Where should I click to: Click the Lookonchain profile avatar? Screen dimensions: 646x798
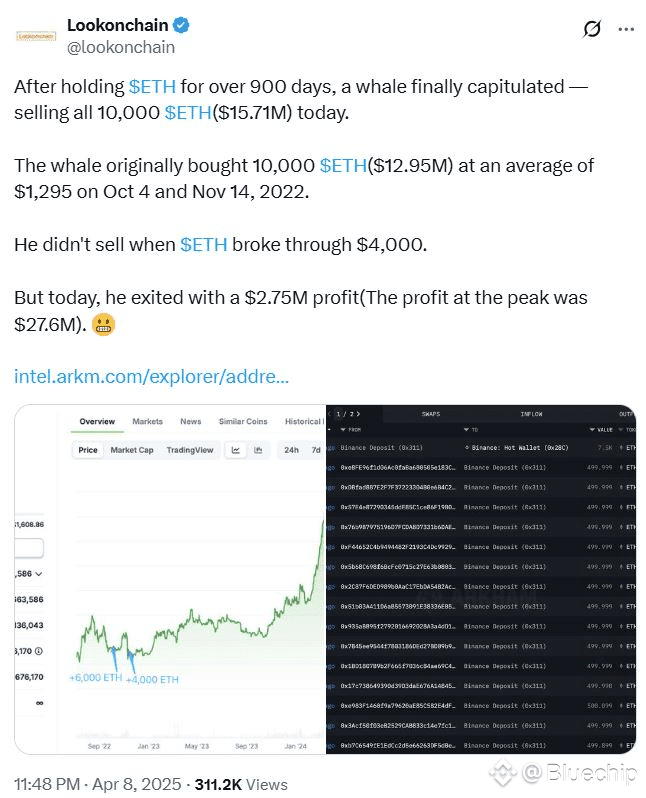(36, 35)
